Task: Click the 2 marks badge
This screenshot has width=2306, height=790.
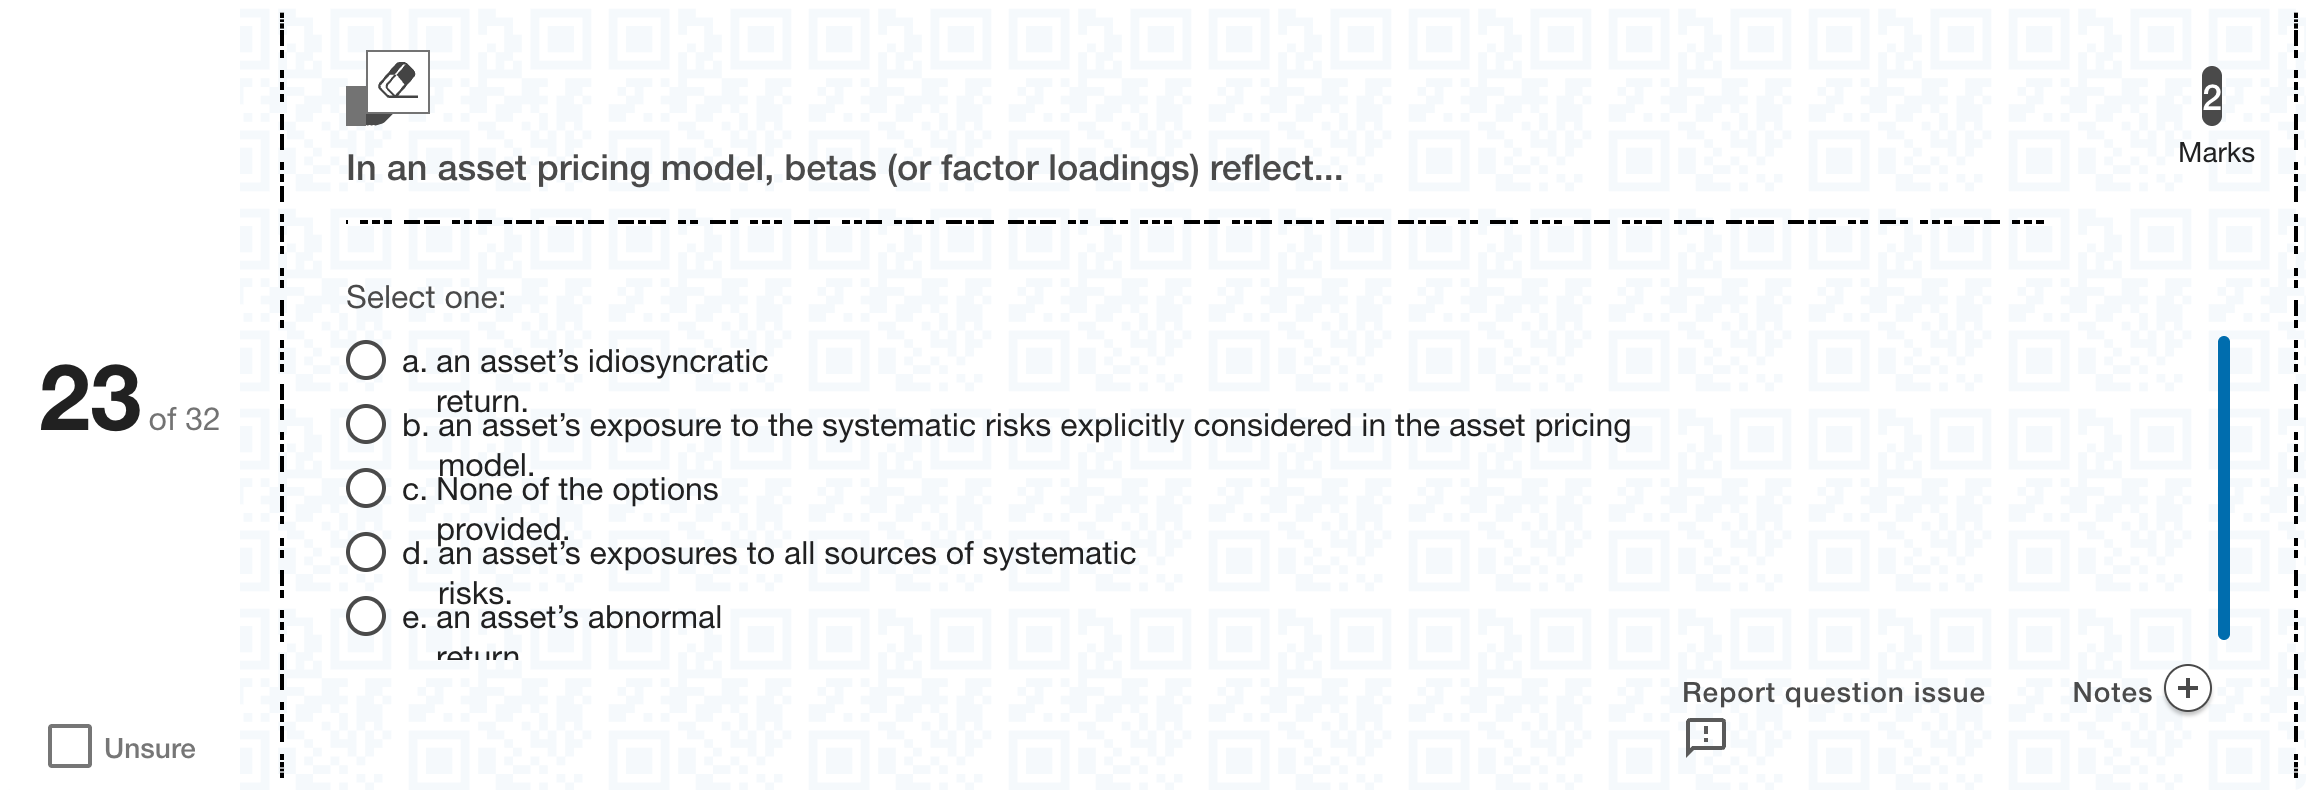Action: click(x=2211, y=96)
